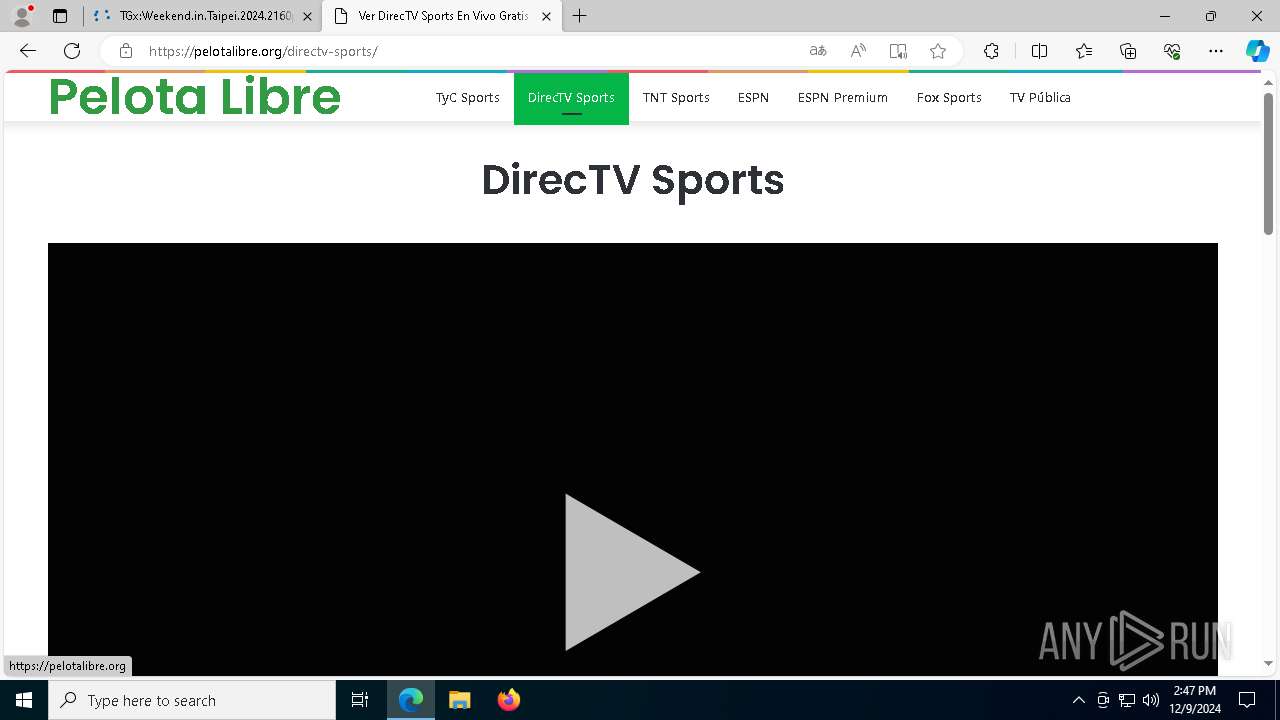Launch Firefox from taskbar

508,700
